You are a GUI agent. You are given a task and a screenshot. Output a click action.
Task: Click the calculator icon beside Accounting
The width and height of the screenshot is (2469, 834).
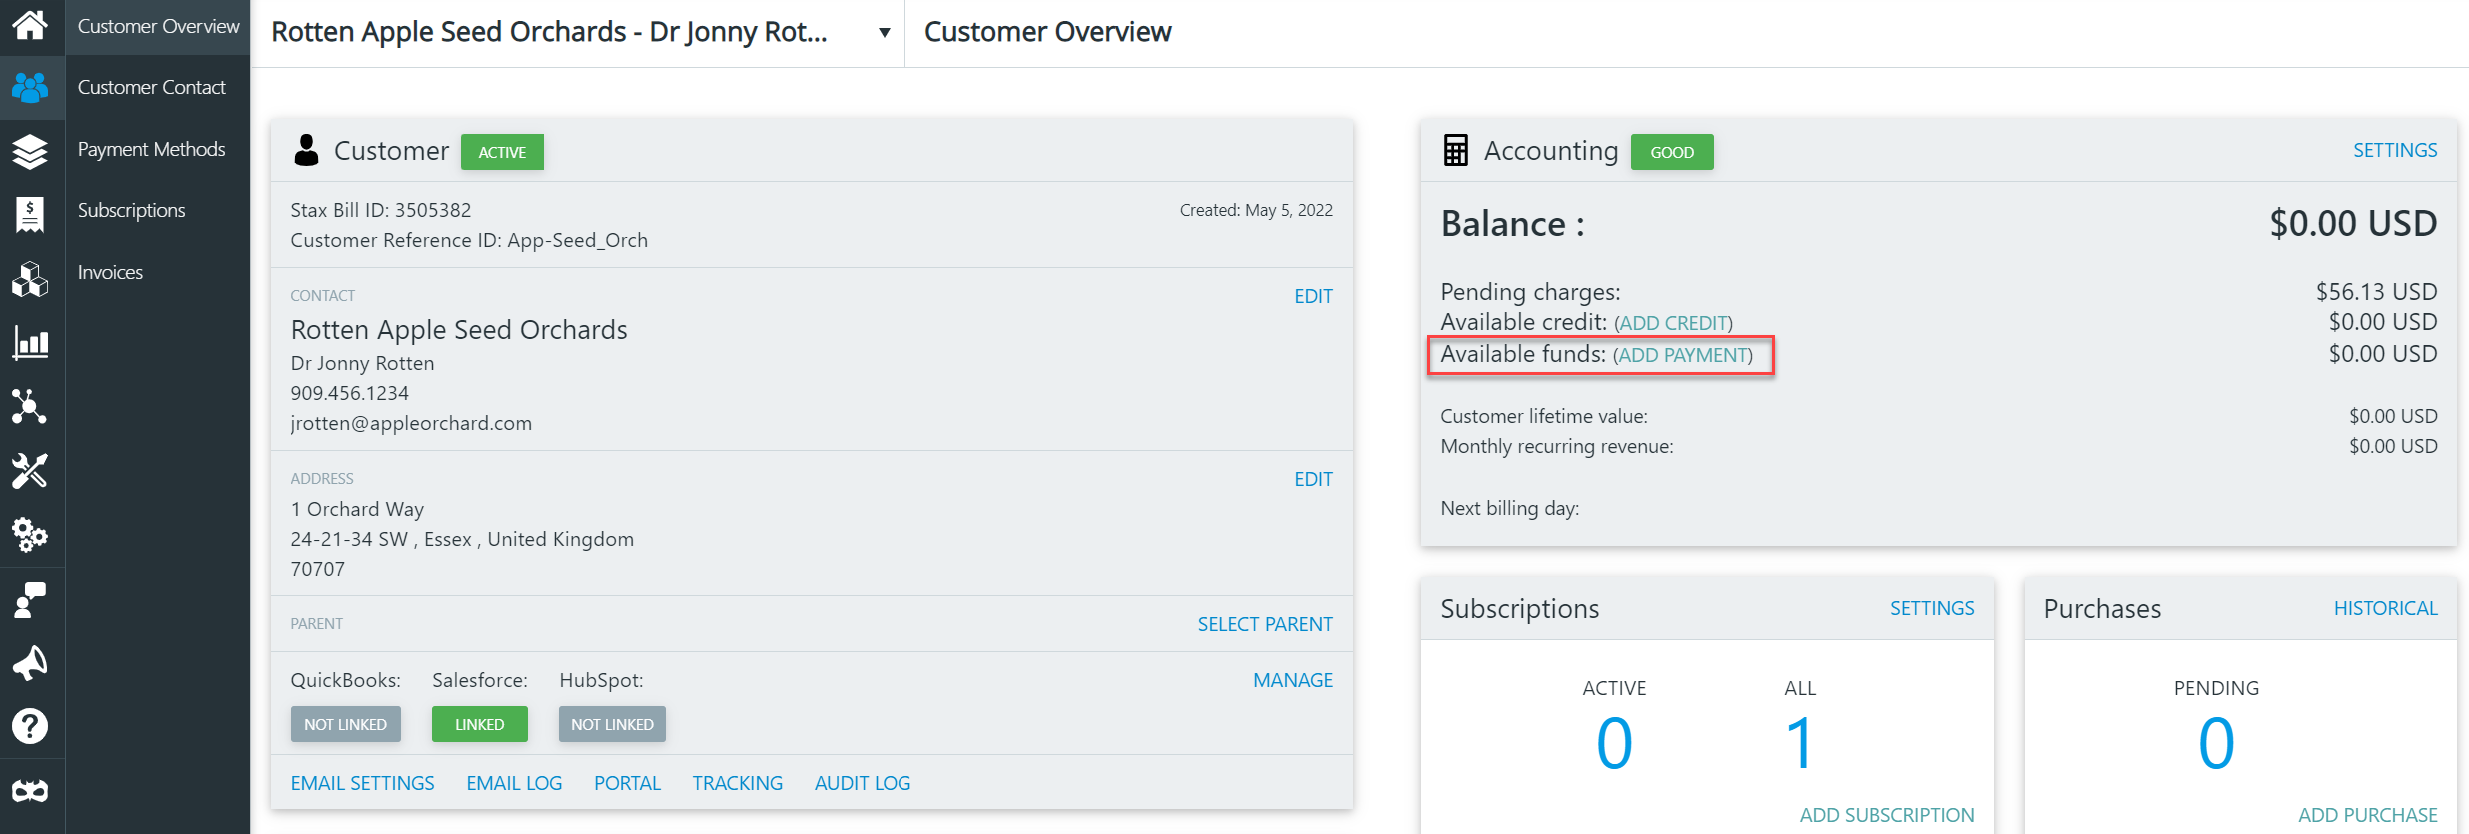[1455, 150]
